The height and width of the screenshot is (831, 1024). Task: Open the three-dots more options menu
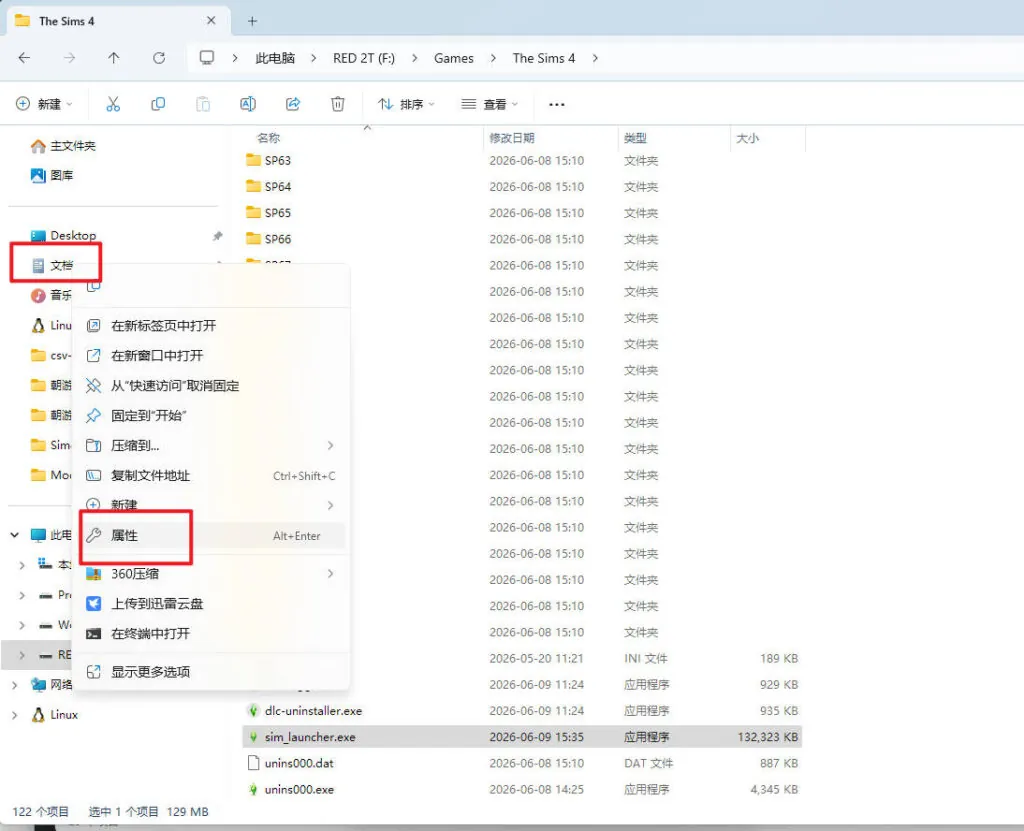click(x=556, y=105)
